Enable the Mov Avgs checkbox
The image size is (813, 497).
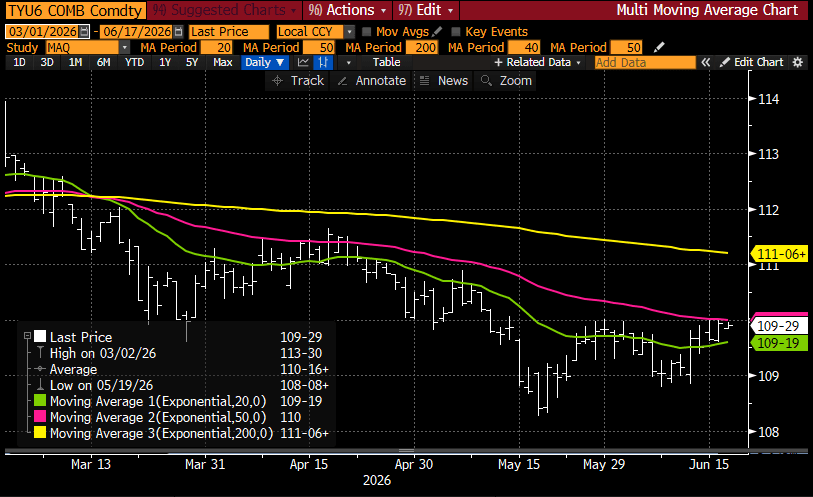[367, 32]
